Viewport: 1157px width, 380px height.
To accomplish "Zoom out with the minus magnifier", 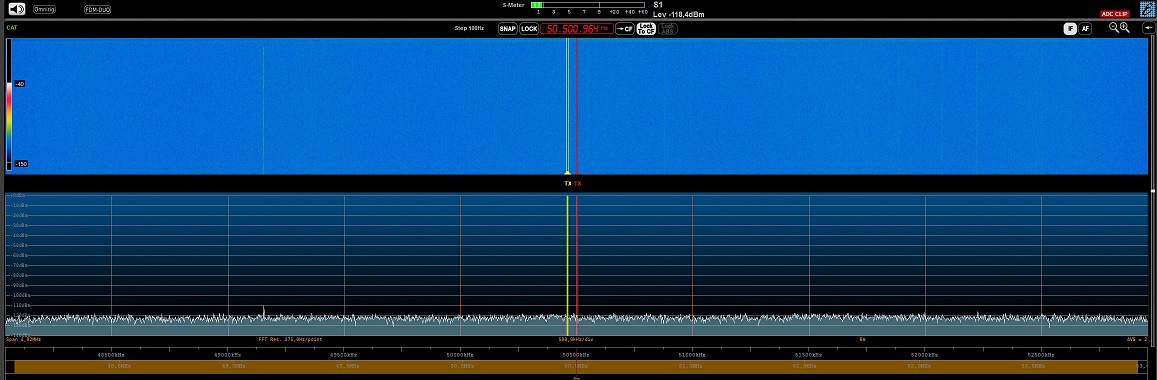I will point(1113,27).
